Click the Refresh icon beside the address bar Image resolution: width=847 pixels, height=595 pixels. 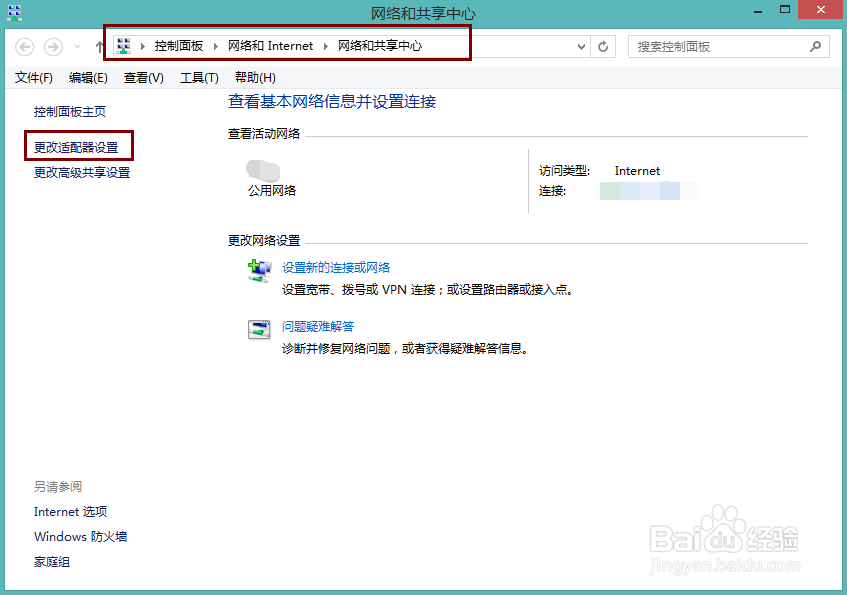(x=603, y=46)
